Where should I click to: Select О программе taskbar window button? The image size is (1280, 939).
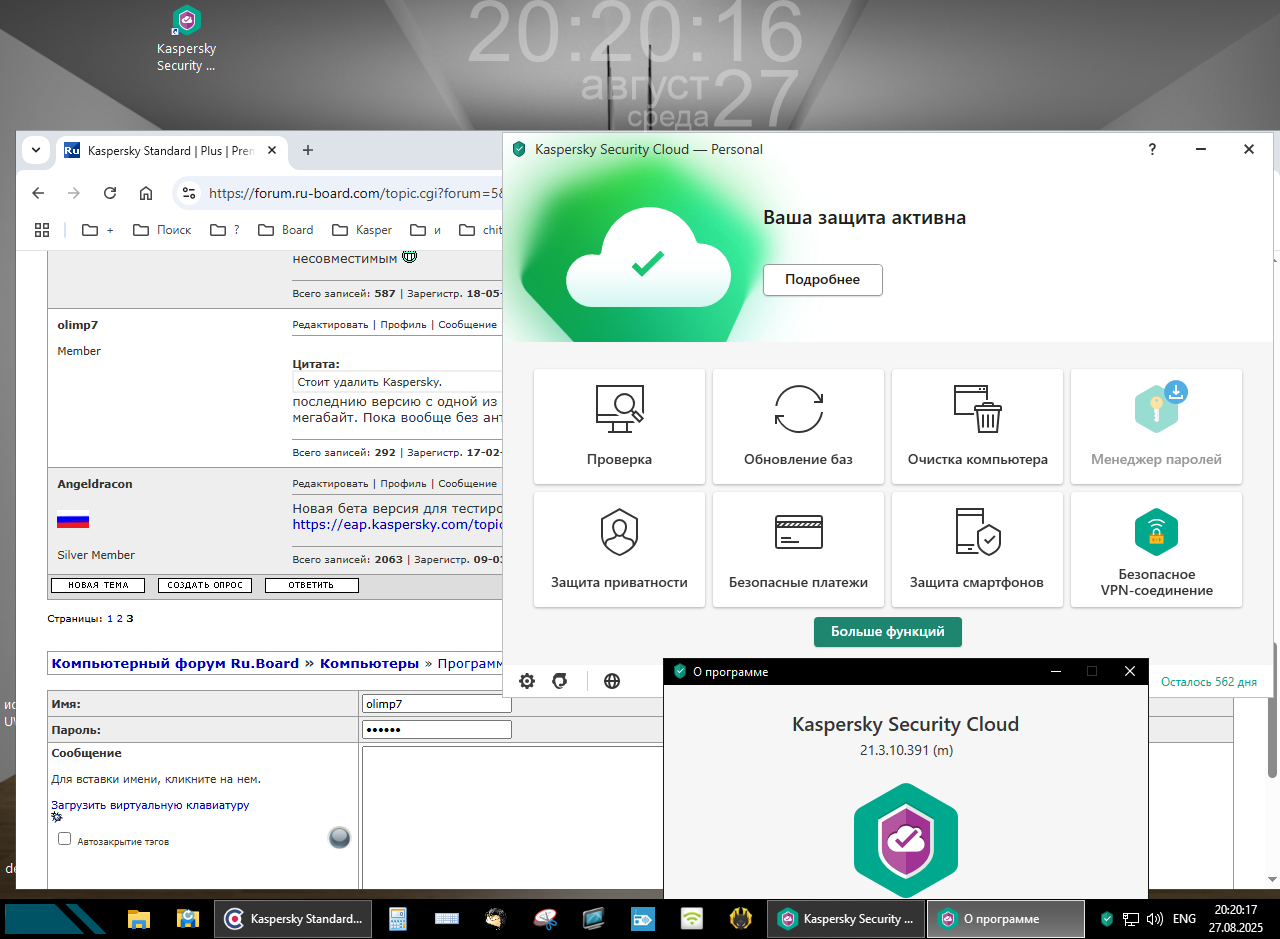pyautogui.click(x=1006, y=918)
